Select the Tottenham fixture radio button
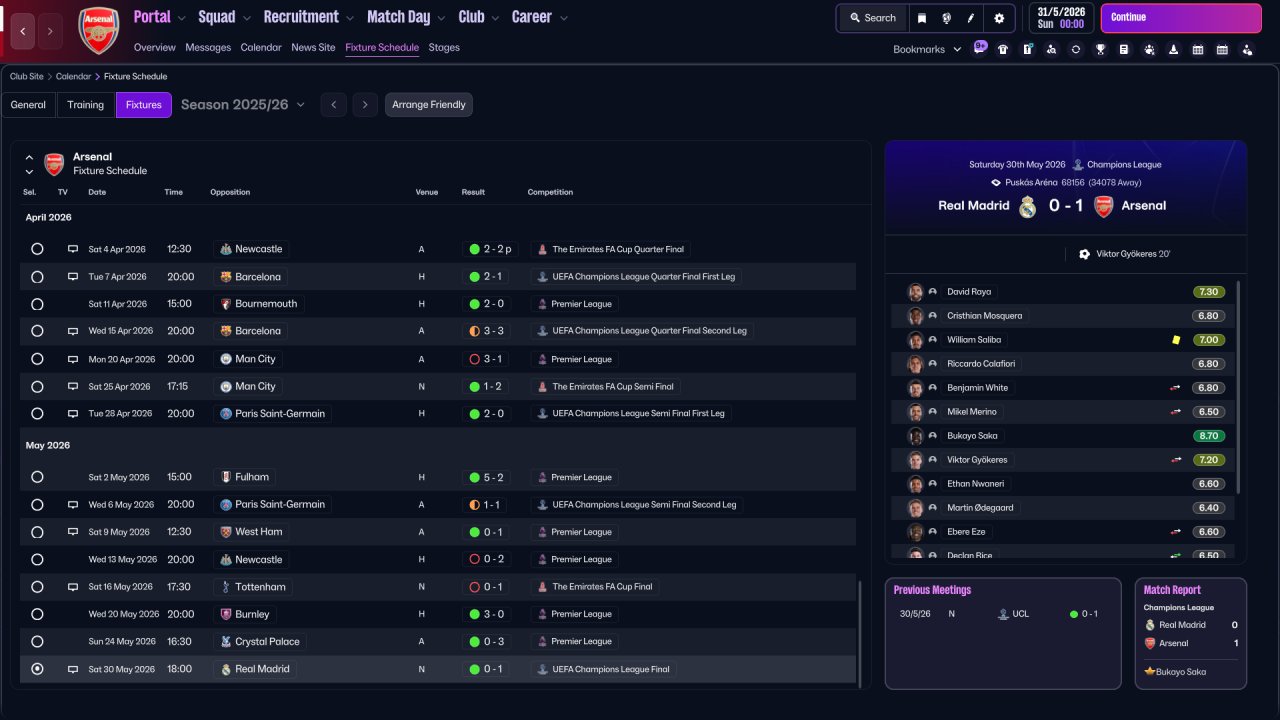1280x720 pixels. pyautogui.click(x=37, y=587)
